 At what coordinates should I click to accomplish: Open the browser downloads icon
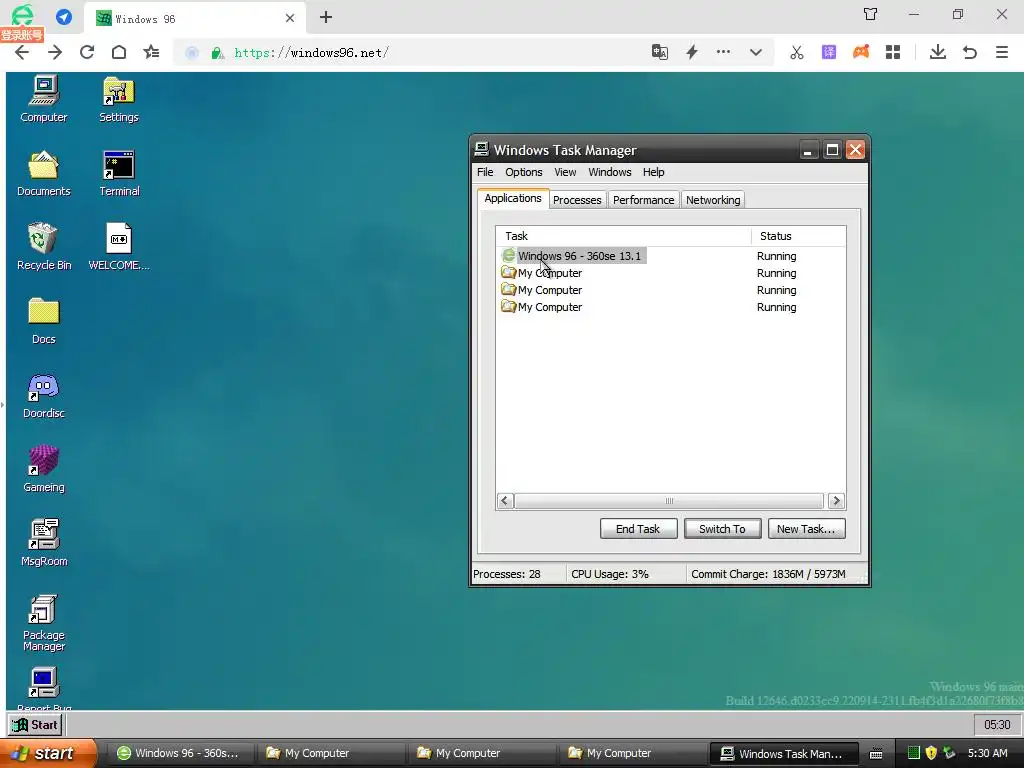(x=938, y=52)
